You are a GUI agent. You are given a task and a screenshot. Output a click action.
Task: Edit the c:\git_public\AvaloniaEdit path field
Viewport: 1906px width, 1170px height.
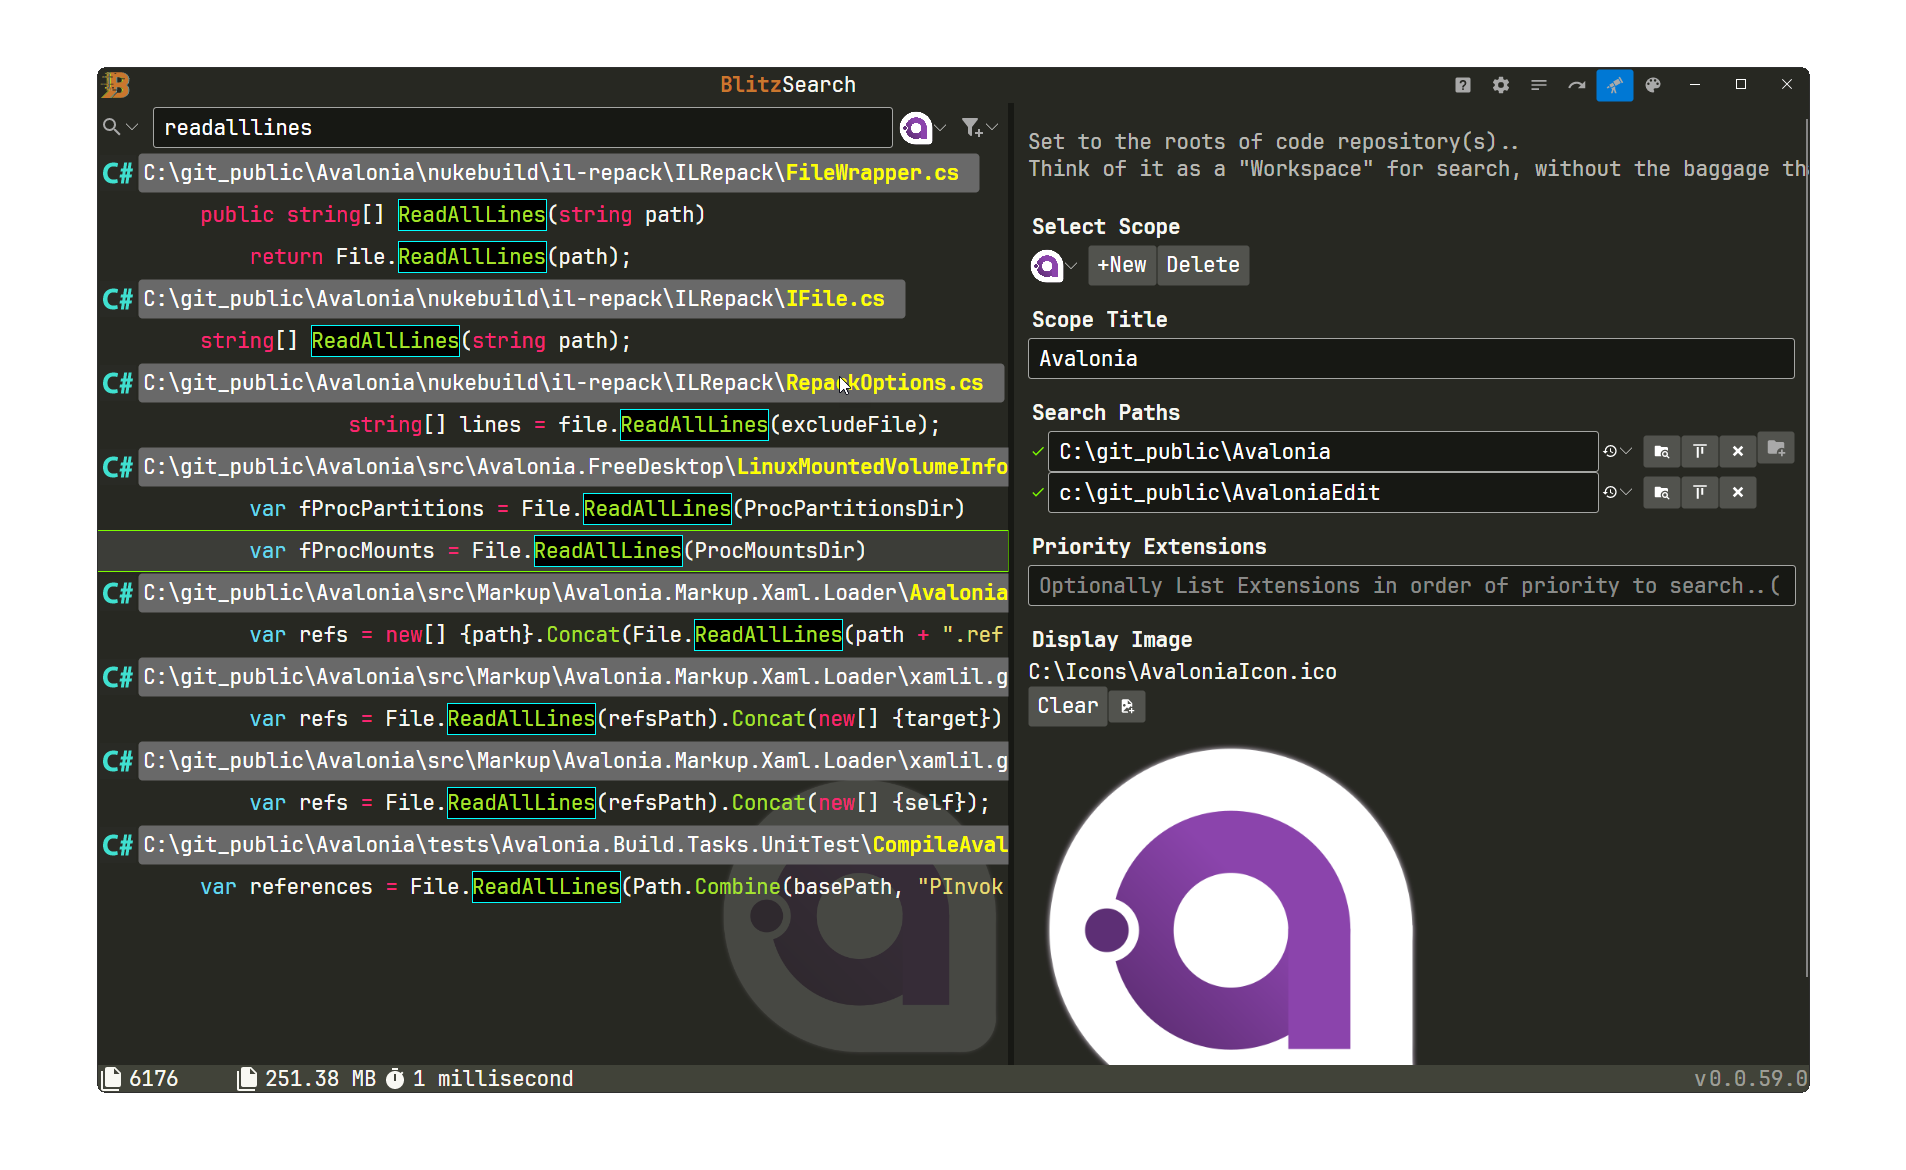point(1323,493)
